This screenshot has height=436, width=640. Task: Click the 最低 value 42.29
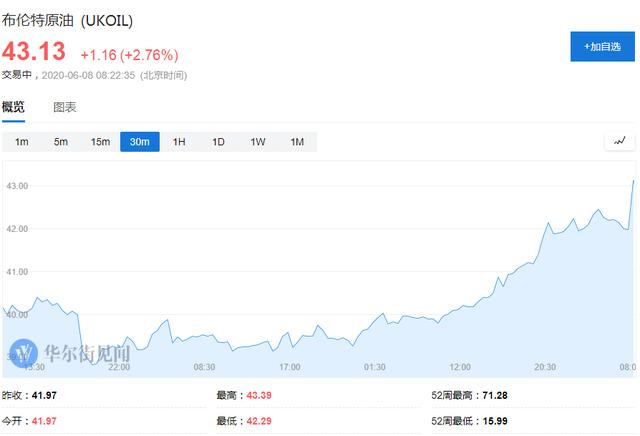pos(259,421)
